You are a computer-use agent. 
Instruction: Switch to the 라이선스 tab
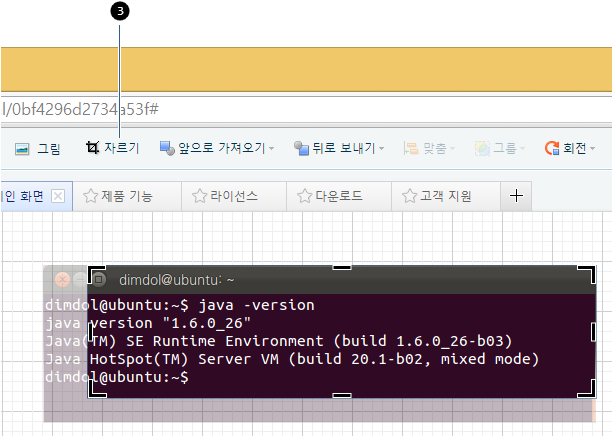tap(234, 196)
